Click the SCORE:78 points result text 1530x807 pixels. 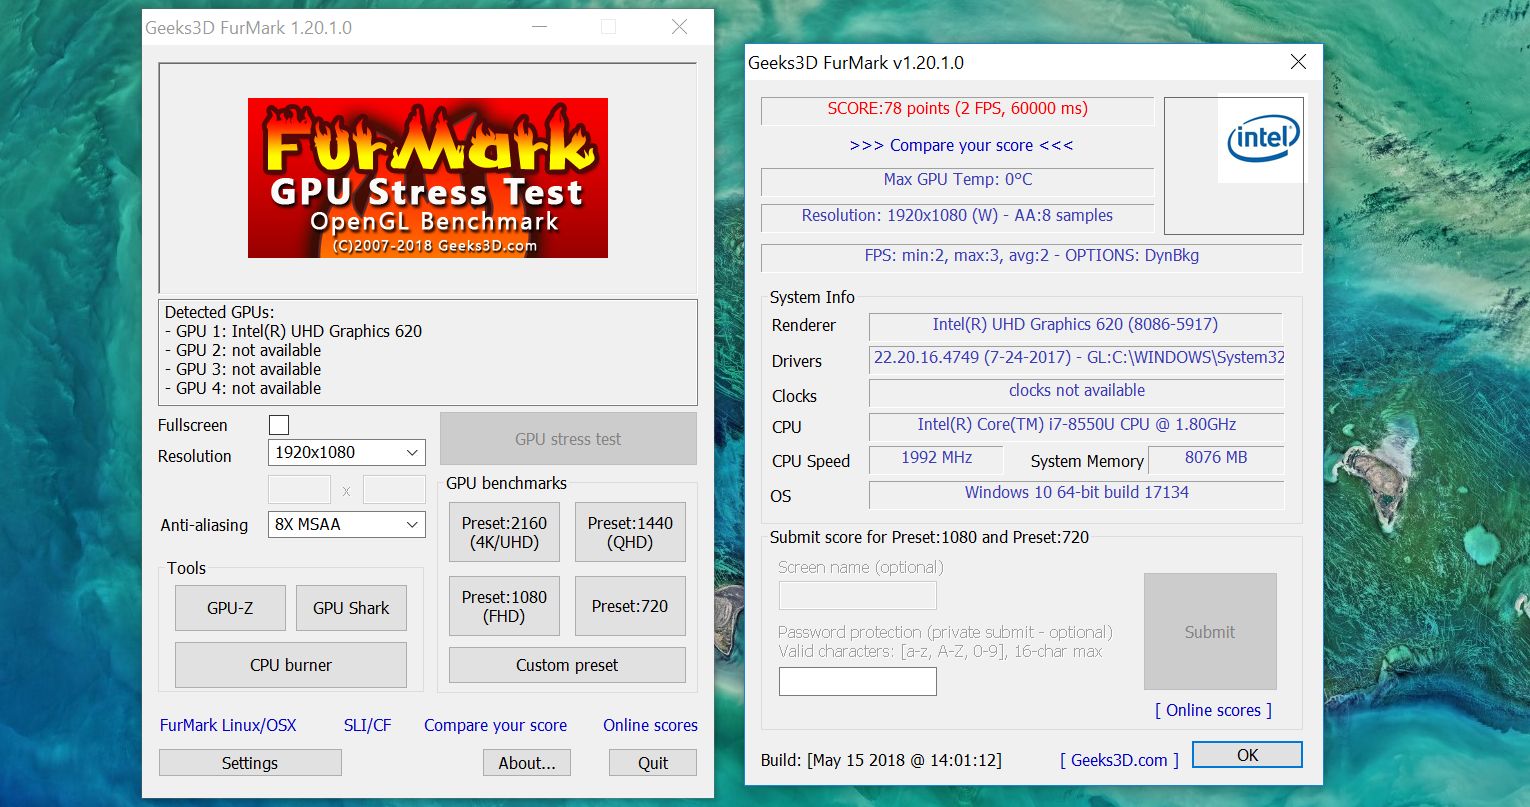tap(957, 109)
